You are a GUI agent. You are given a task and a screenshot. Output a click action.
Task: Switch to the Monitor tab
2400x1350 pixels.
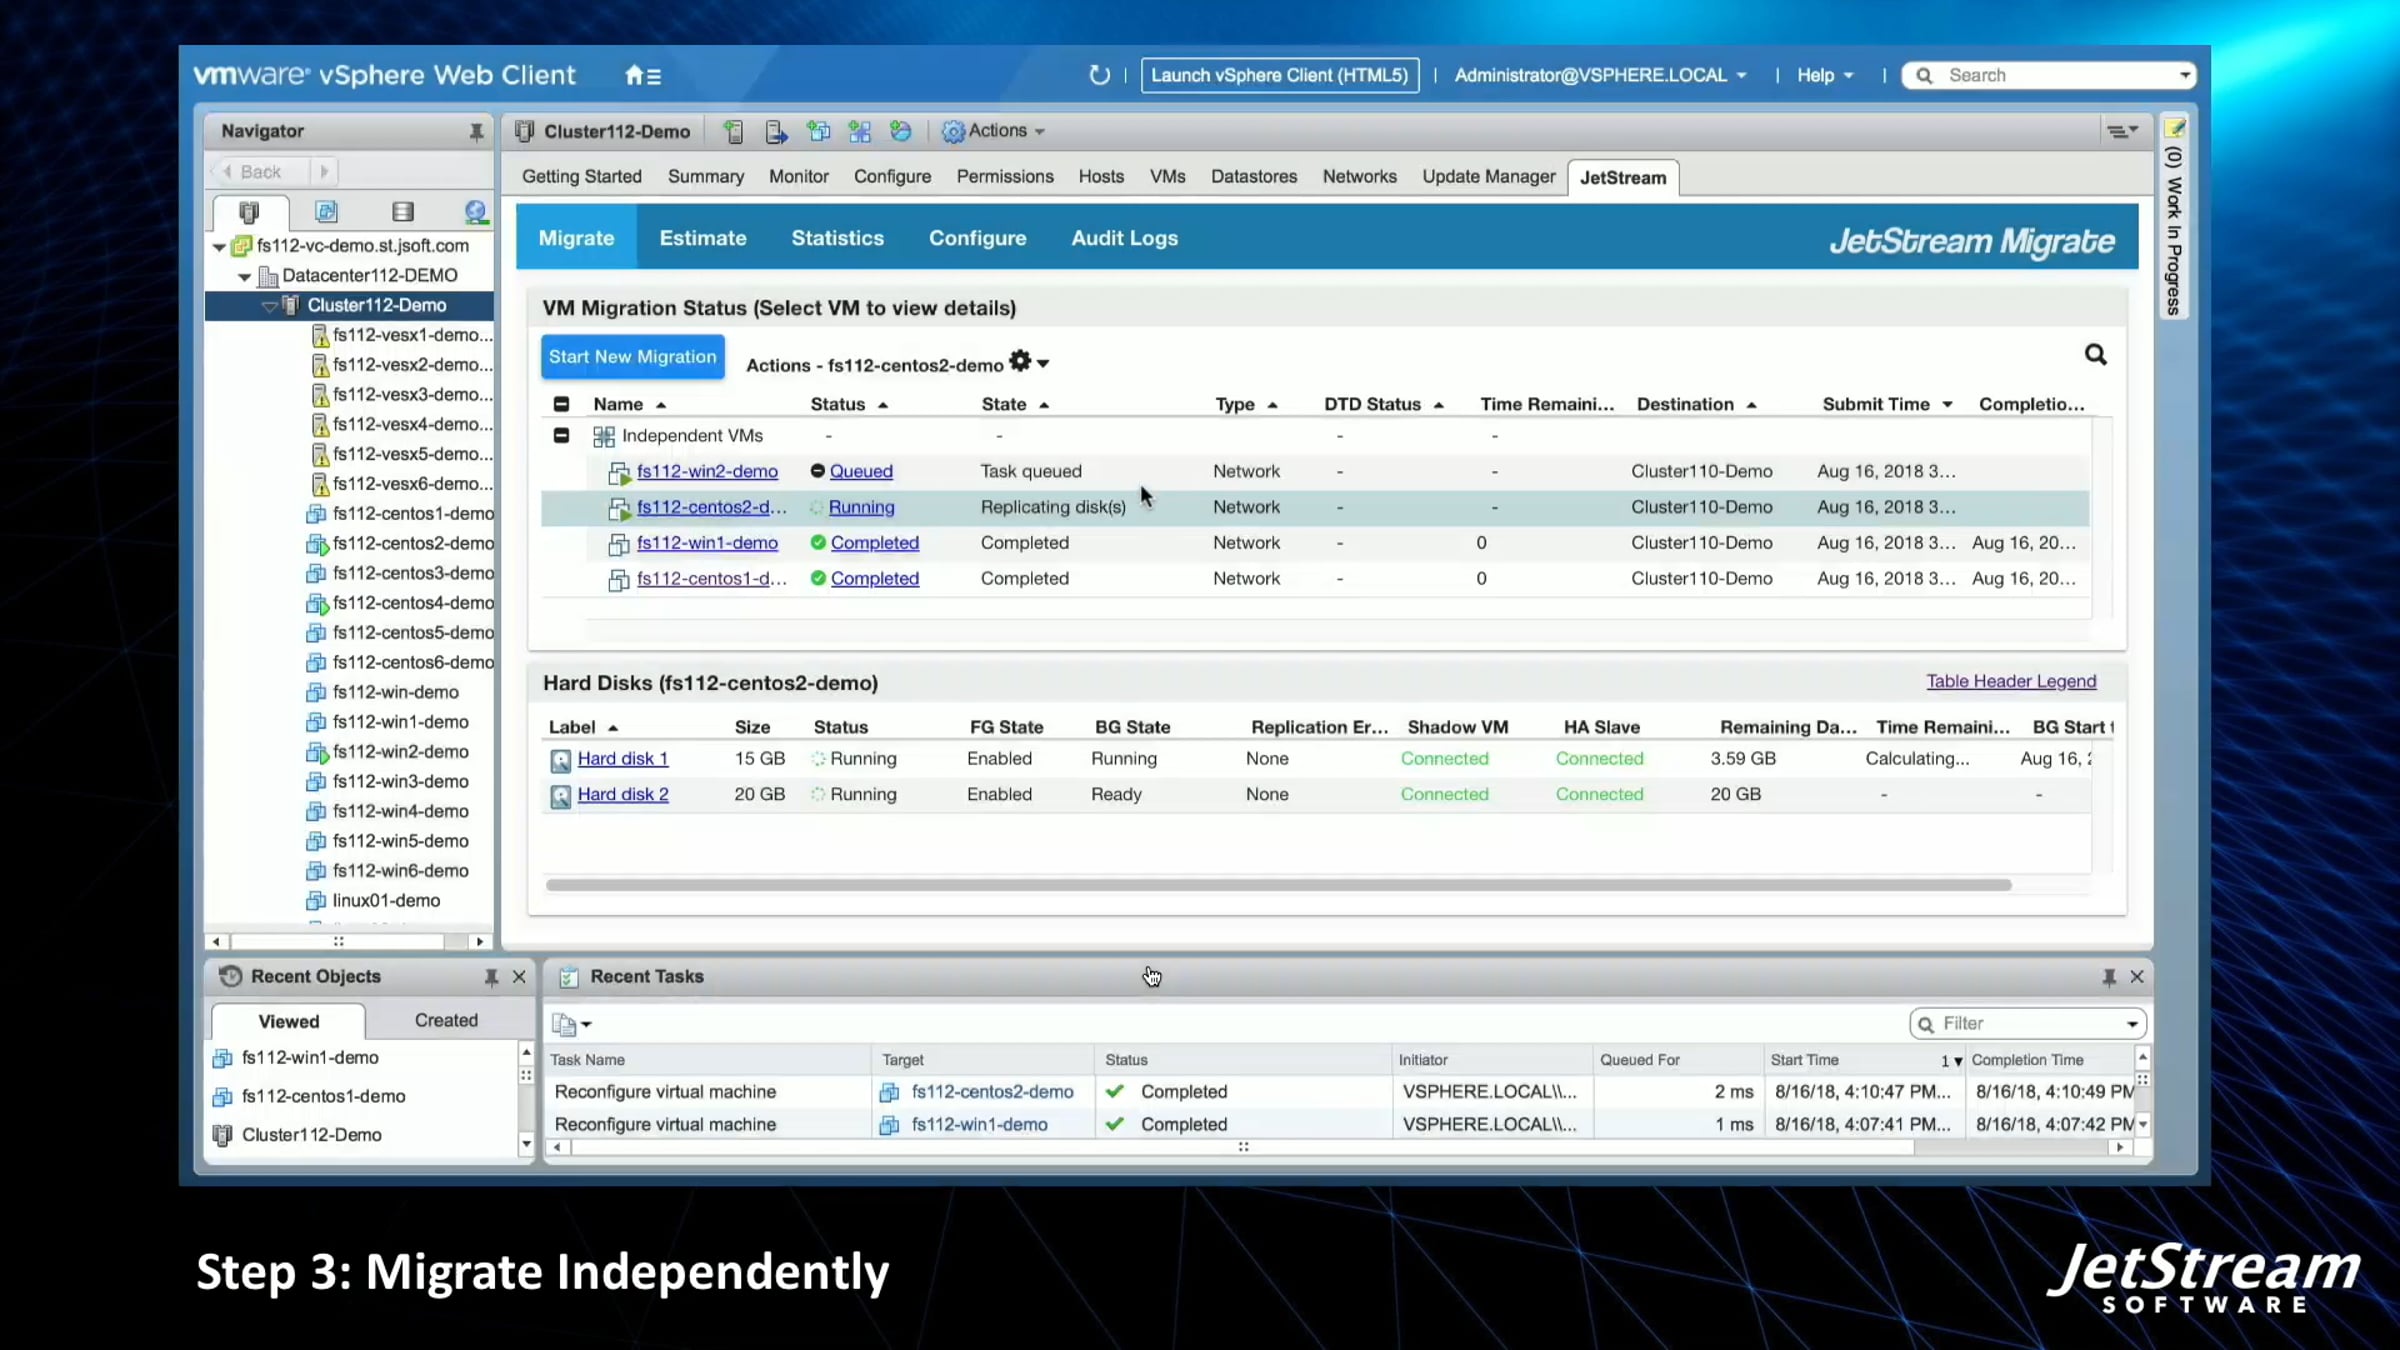(798, 177)
